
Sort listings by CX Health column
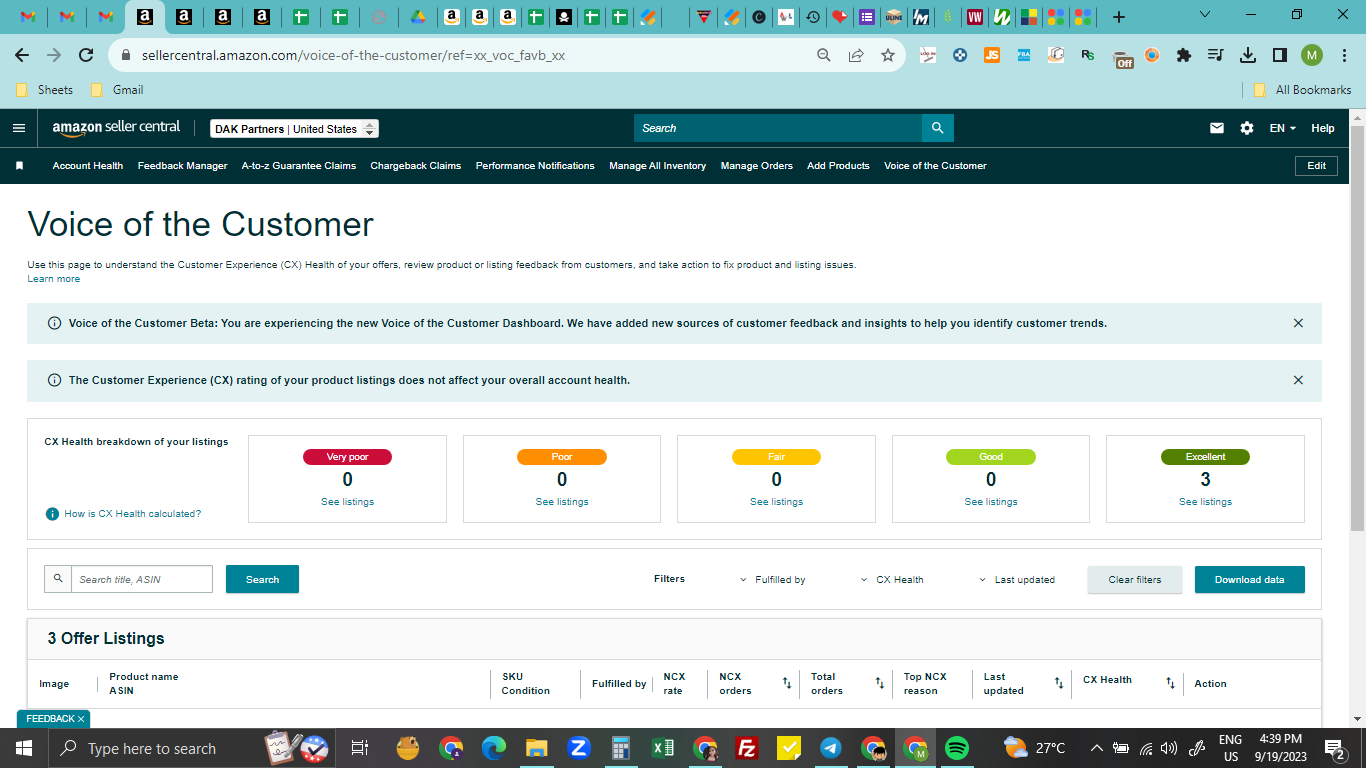[1170, 684]
